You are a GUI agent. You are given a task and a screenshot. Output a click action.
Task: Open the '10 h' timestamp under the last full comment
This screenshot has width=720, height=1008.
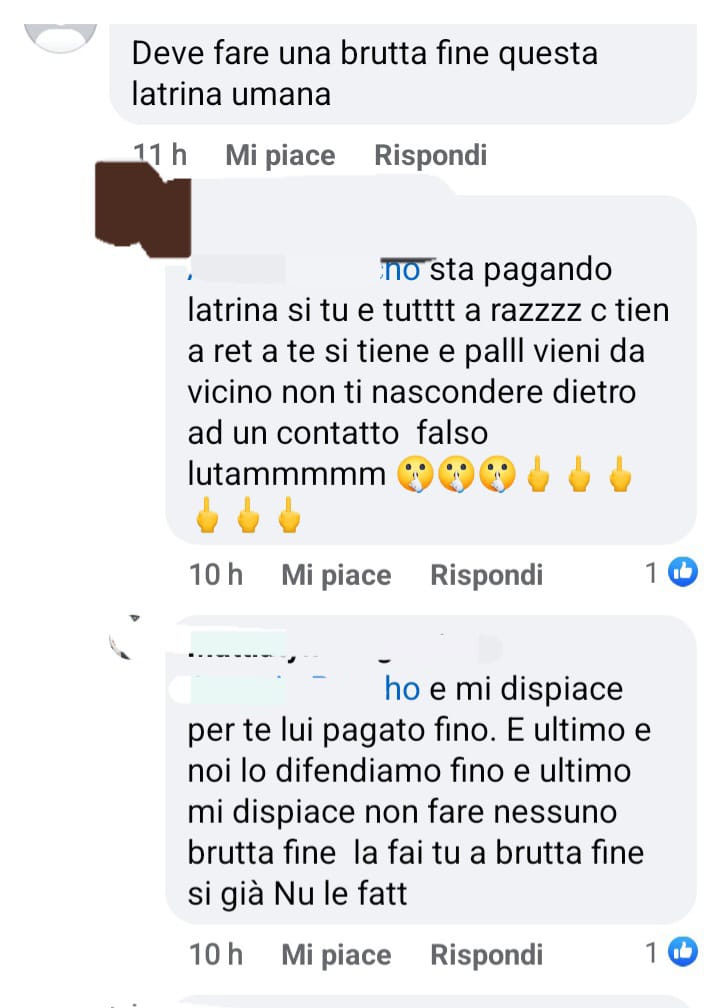click(x=216, y=955)
